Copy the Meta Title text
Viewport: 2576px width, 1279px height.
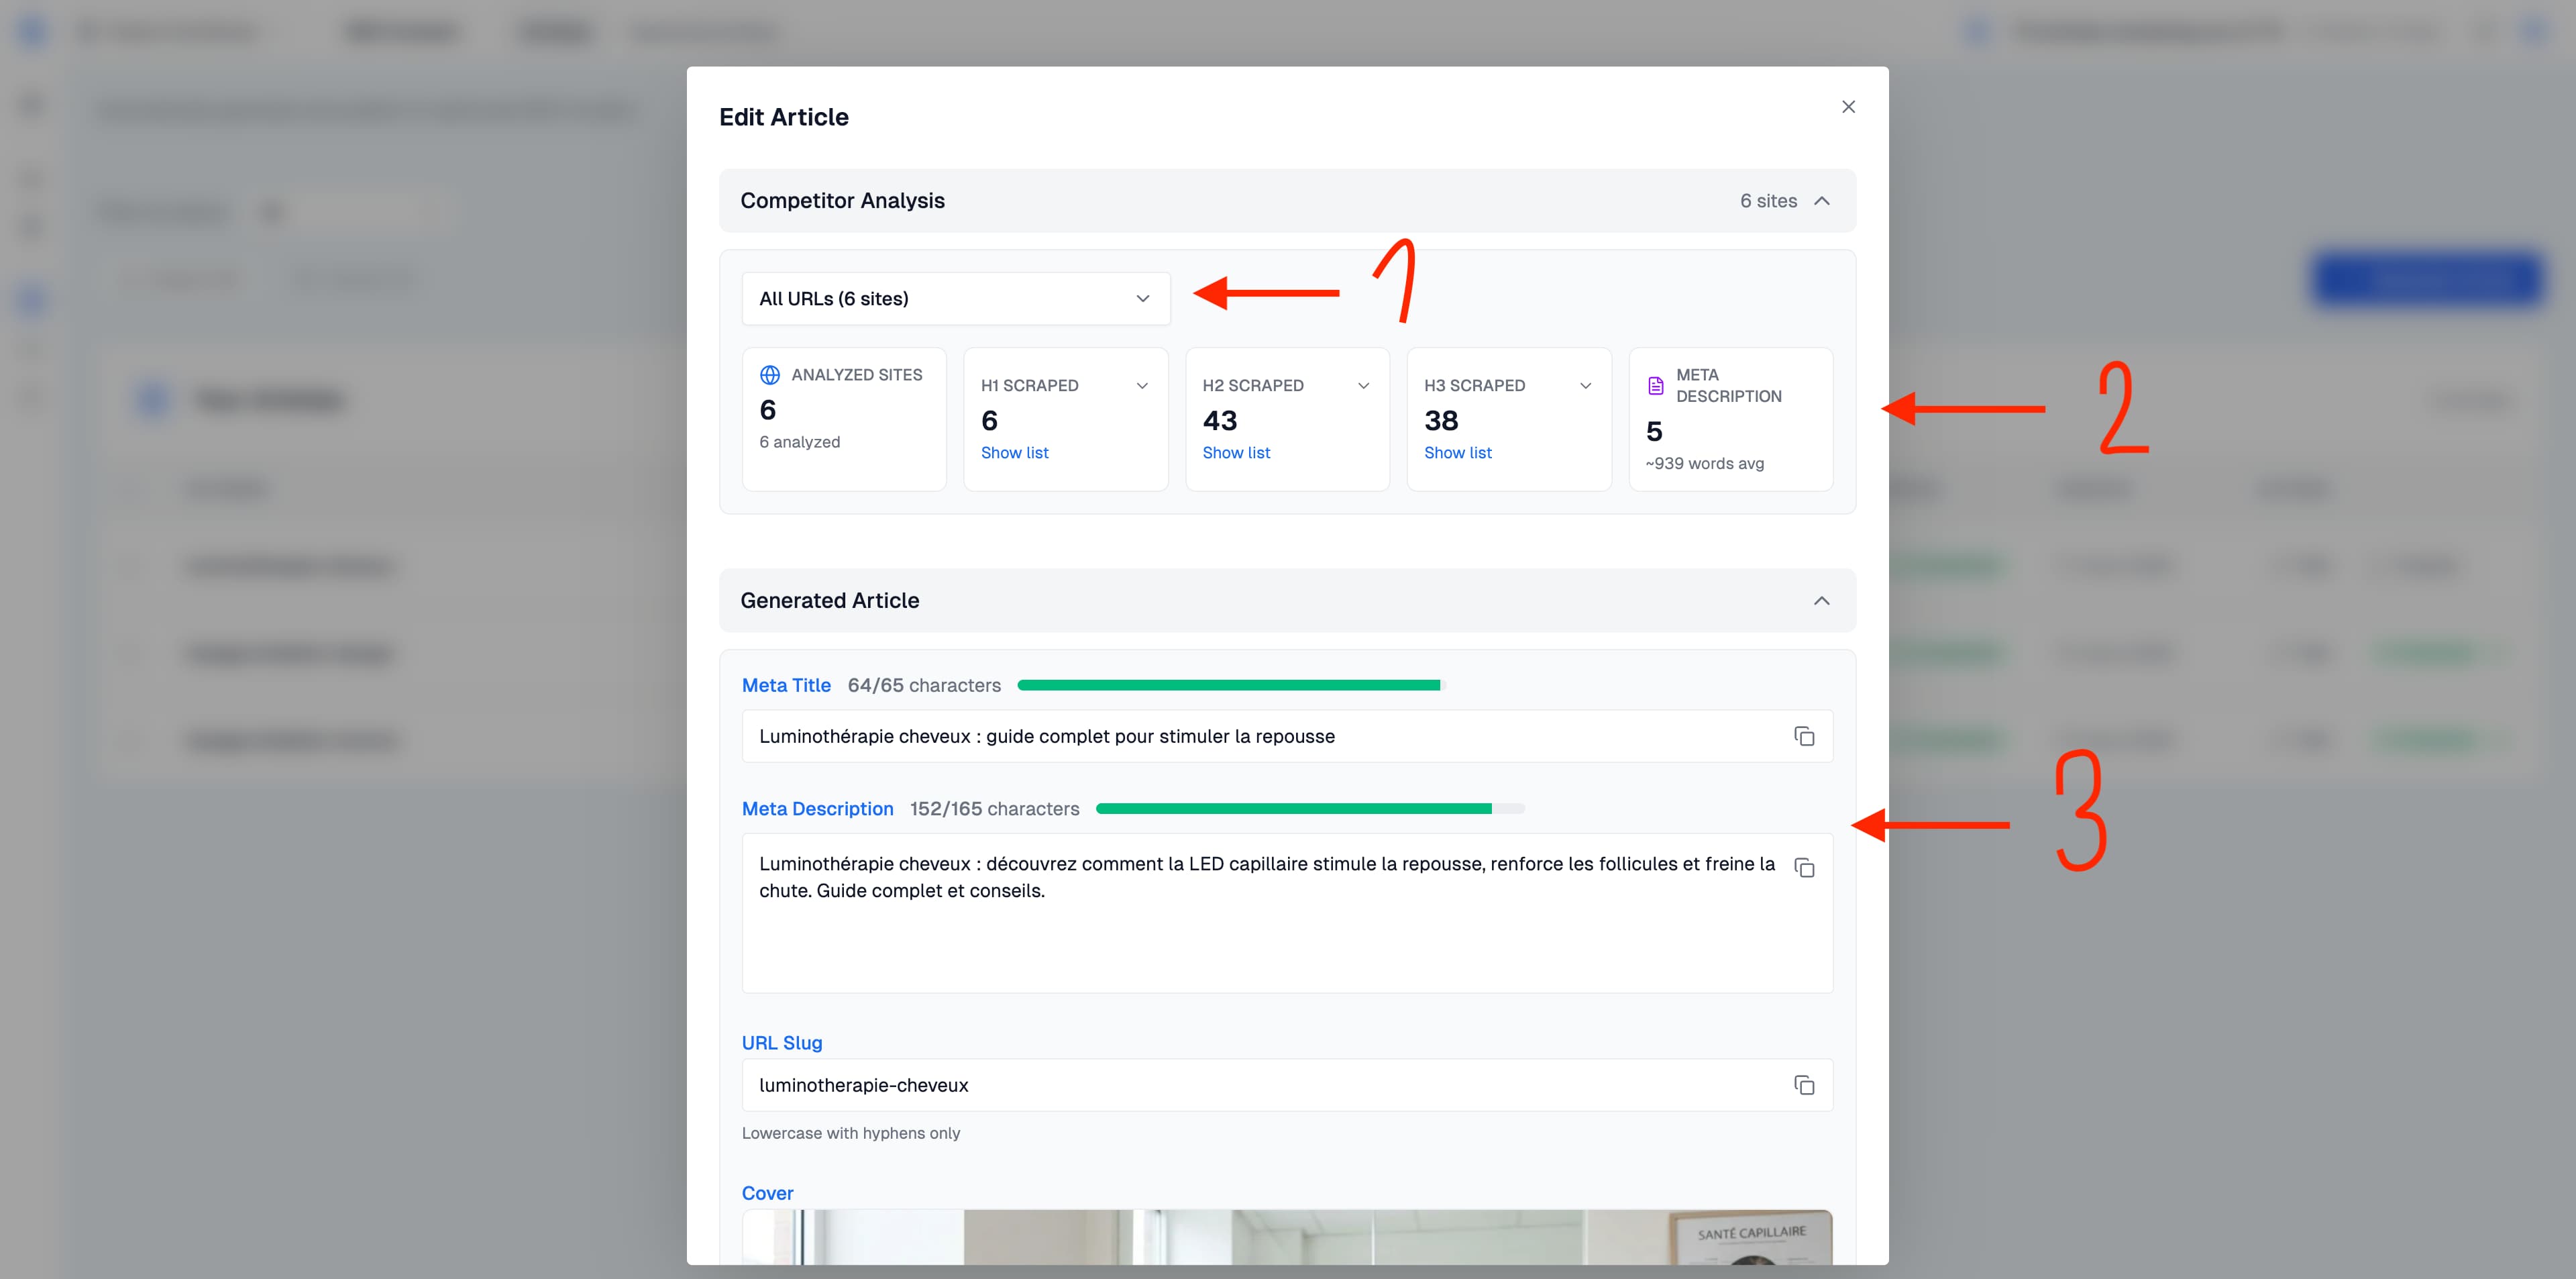pyautogui.click(x=1804, y=737)
